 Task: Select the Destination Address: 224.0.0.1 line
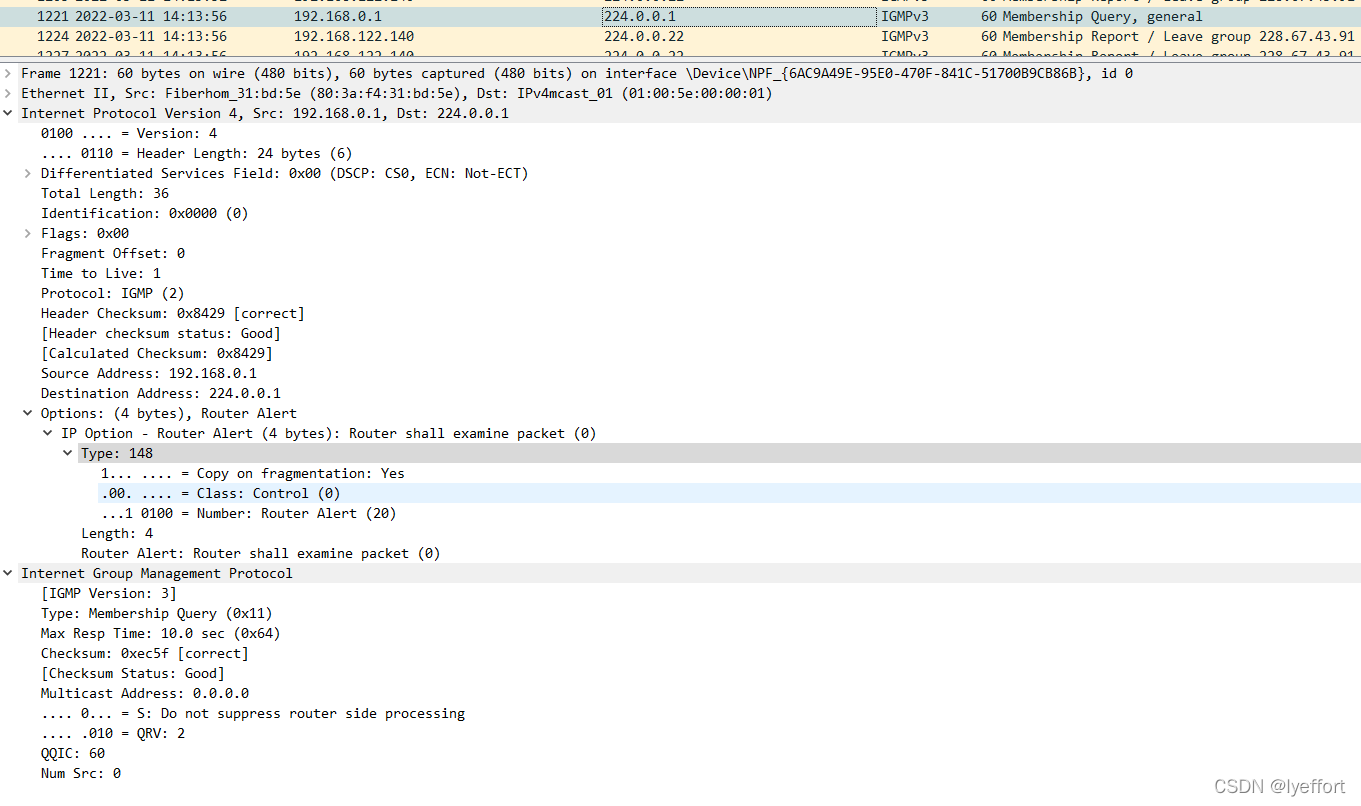pyautogui.click(x=161, y=393)
